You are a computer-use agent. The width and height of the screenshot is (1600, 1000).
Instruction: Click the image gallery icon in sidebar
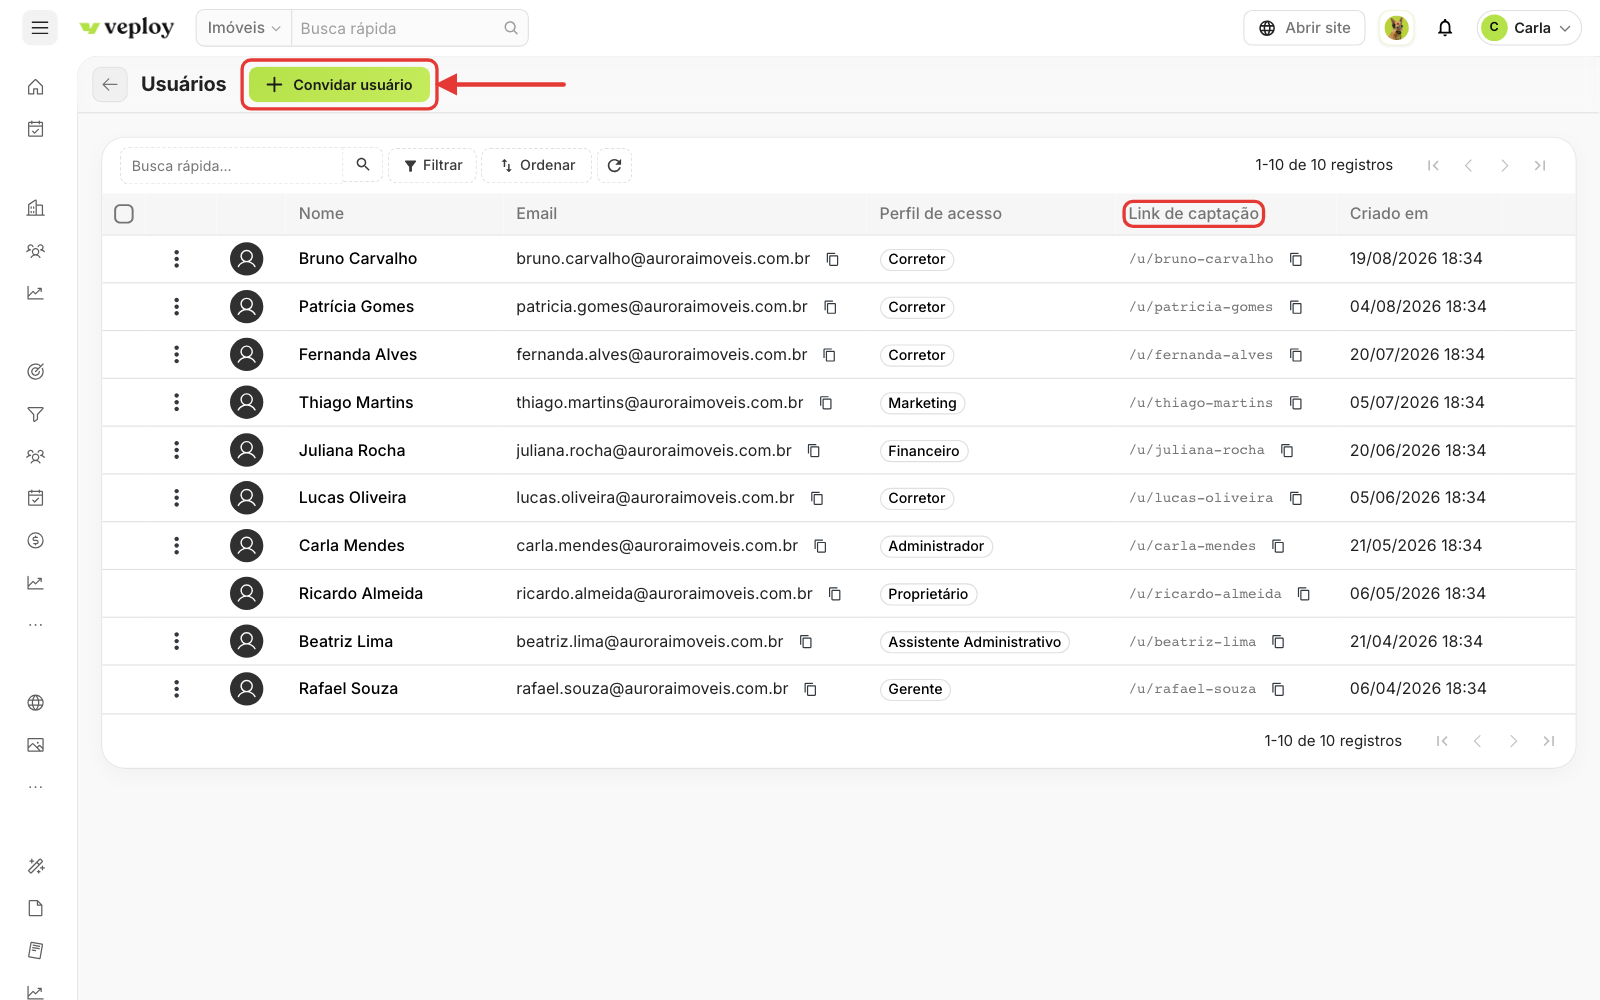tap(36, 745)
